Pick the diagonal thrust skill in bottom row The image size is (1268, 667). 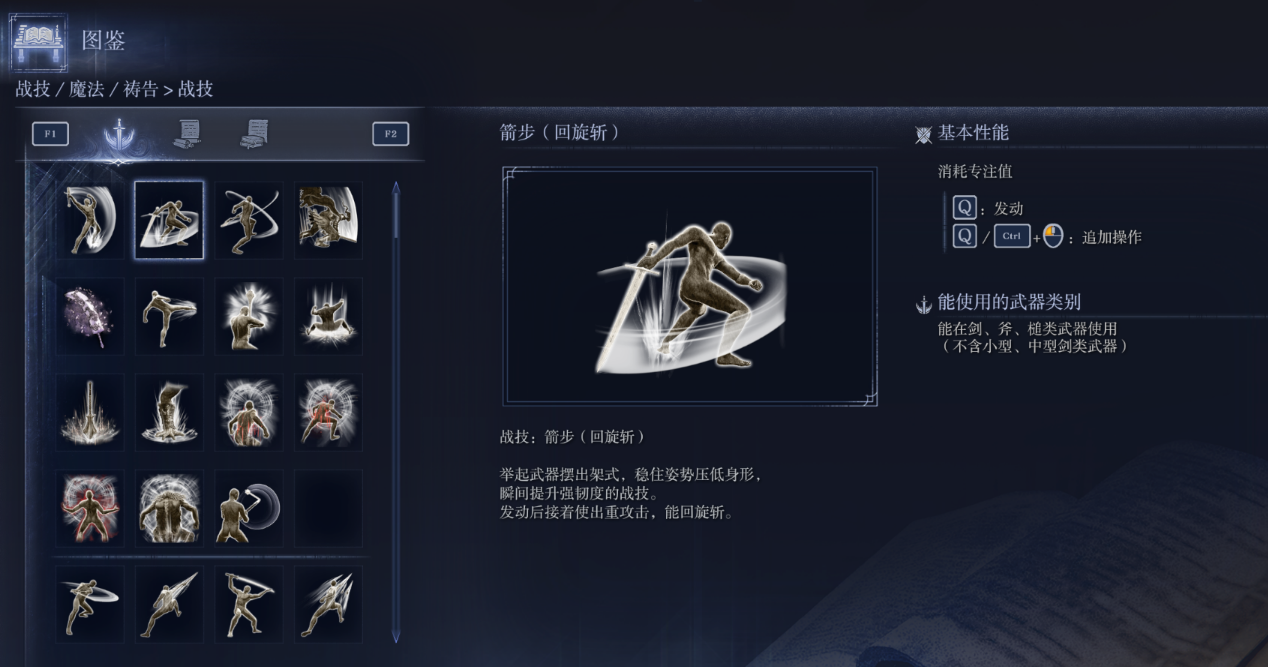tap(169, 604)
